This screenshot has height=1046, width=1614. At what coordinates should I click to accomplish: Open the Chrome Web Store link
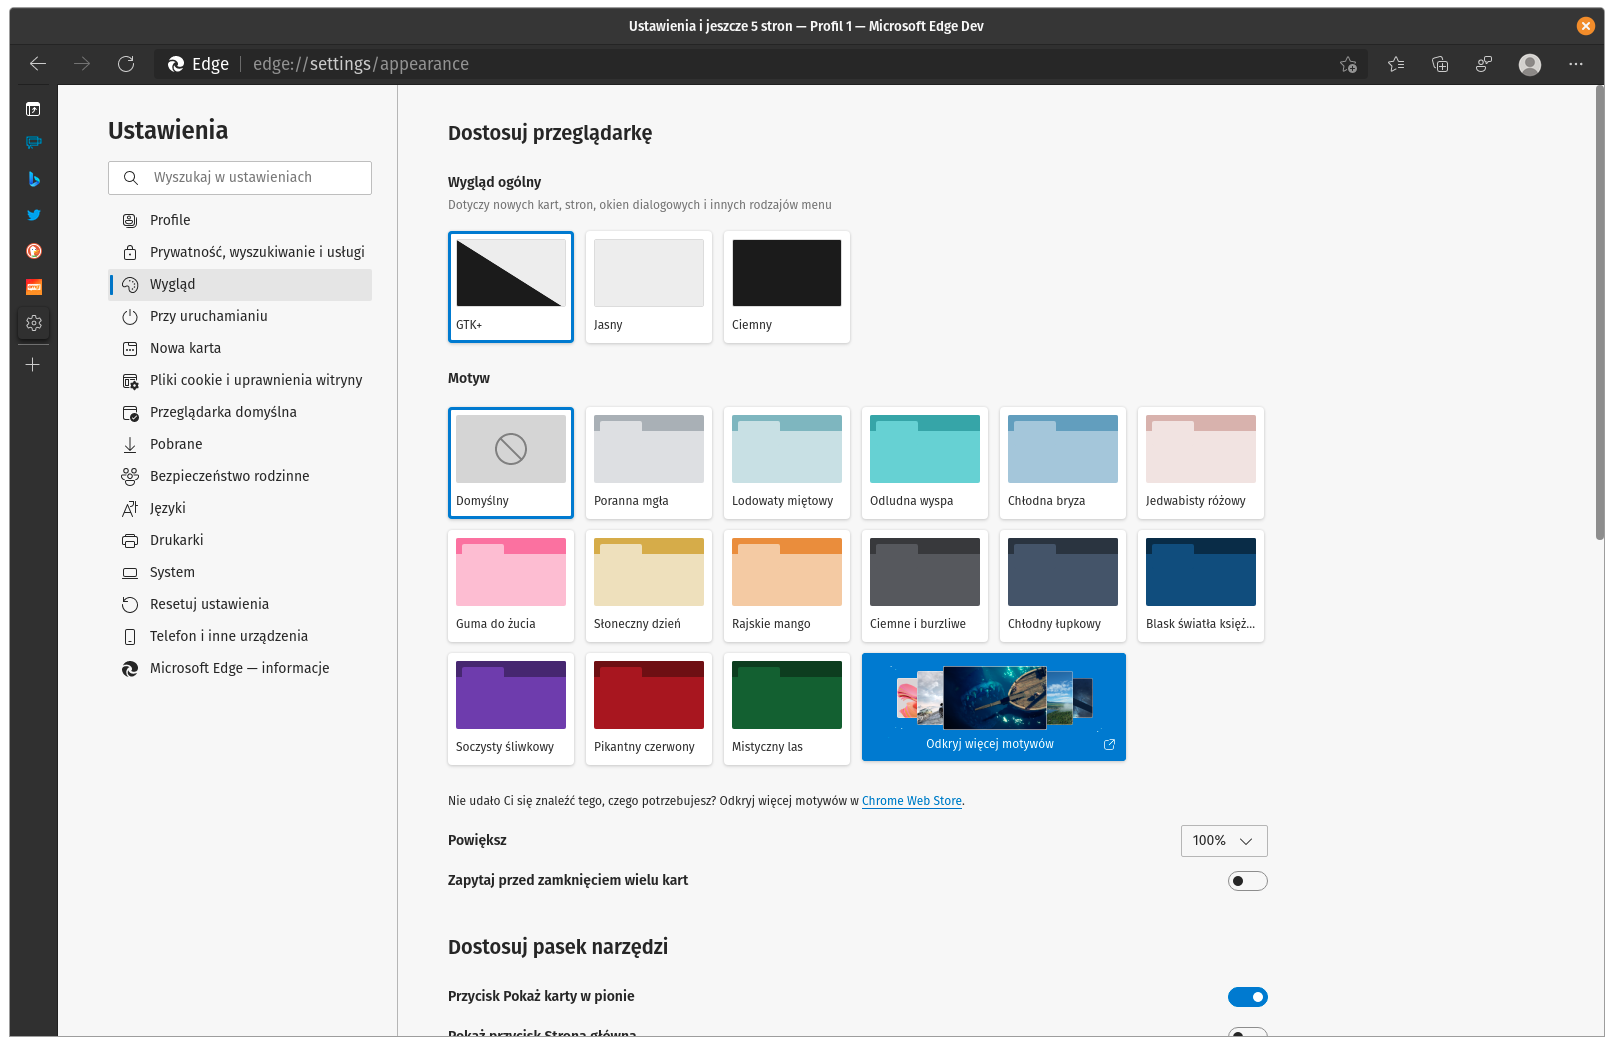click(911, 801)
